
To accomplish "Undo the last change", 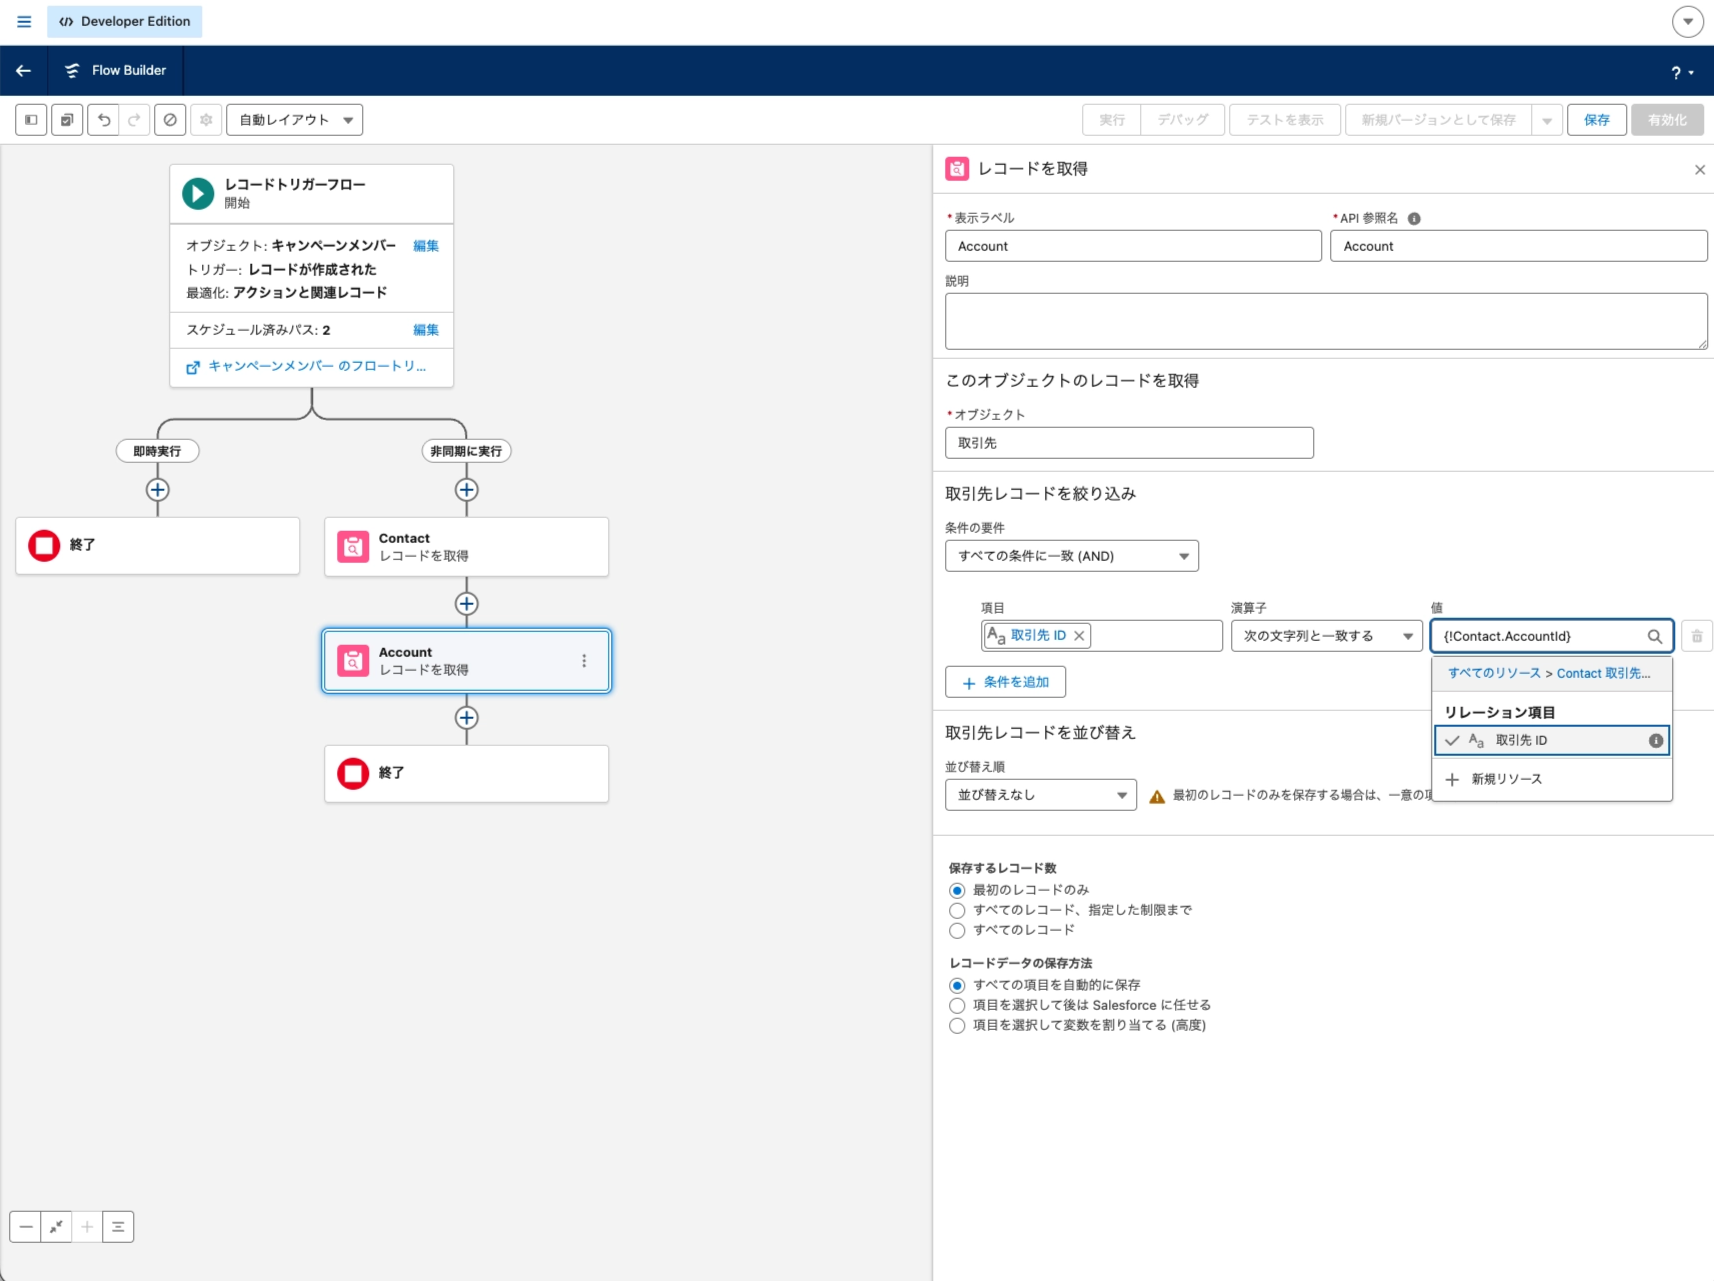I will (x=103, y=120).
